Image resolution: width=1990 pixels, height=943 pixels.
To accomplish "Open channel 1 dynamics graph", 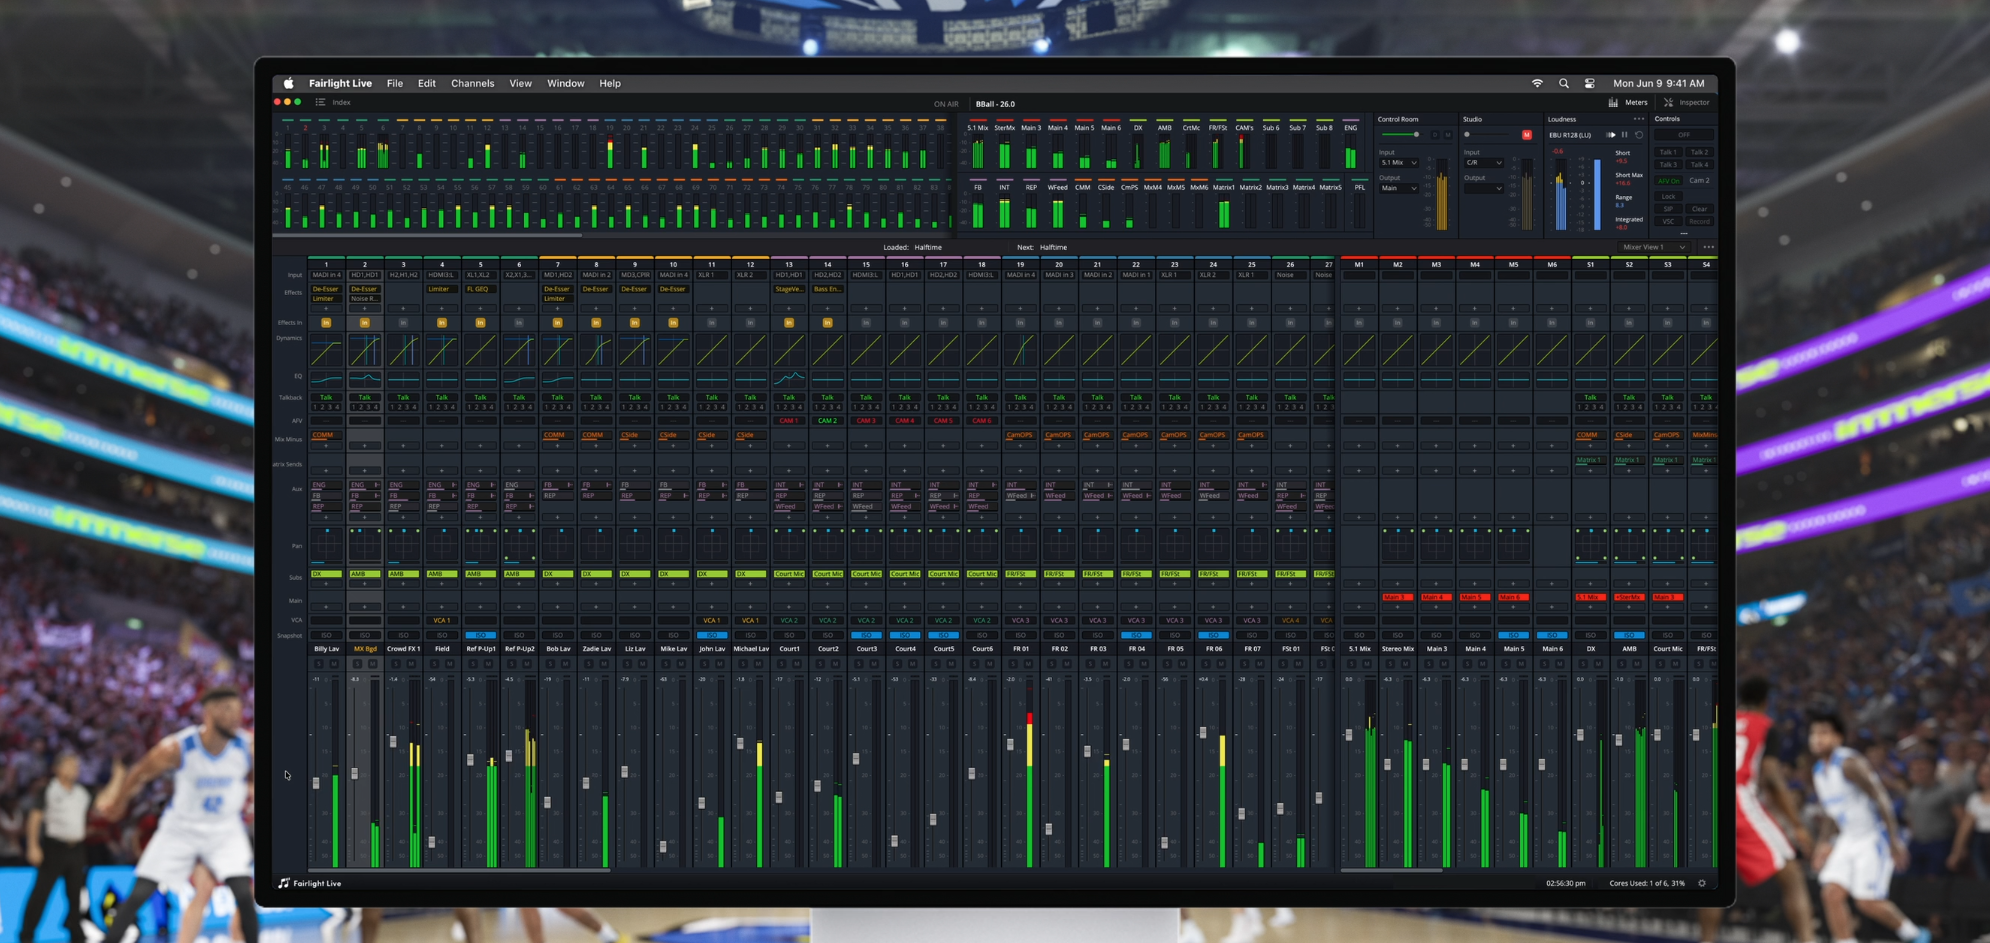I will coord(326,351).
